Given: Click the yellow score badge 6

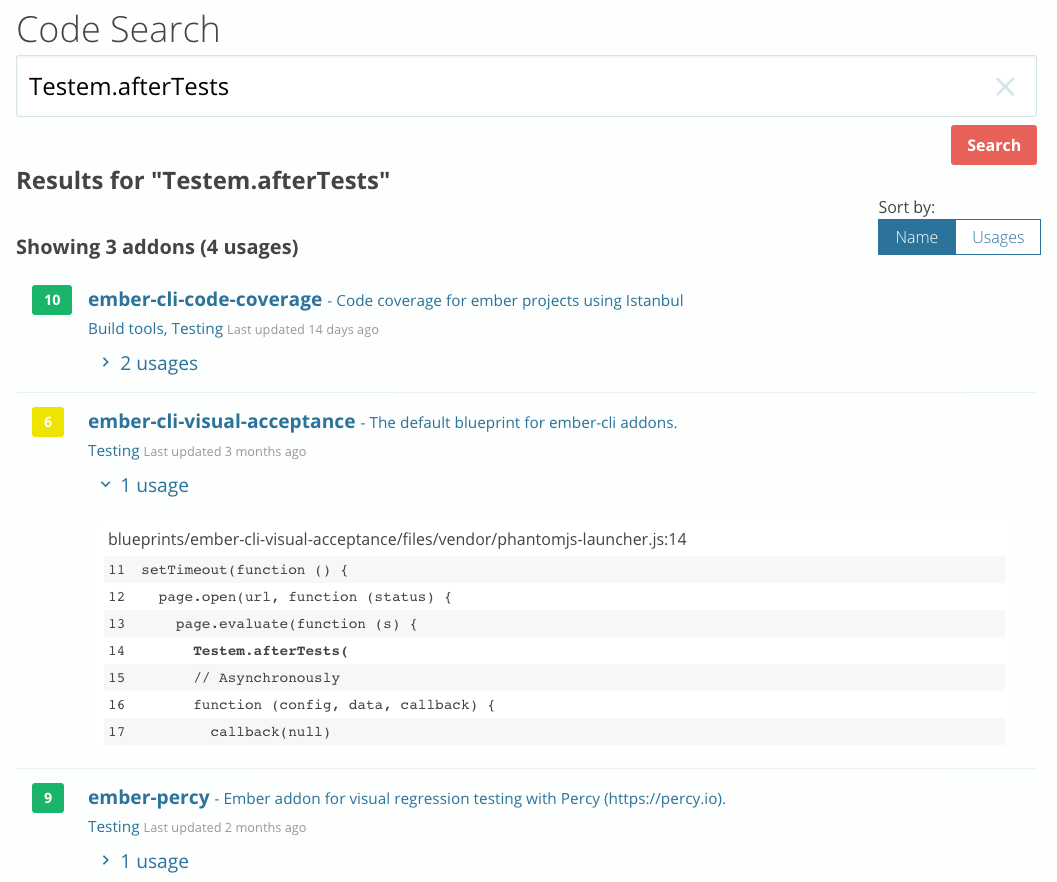Looking at the screenshot, I should pos(48,422).
